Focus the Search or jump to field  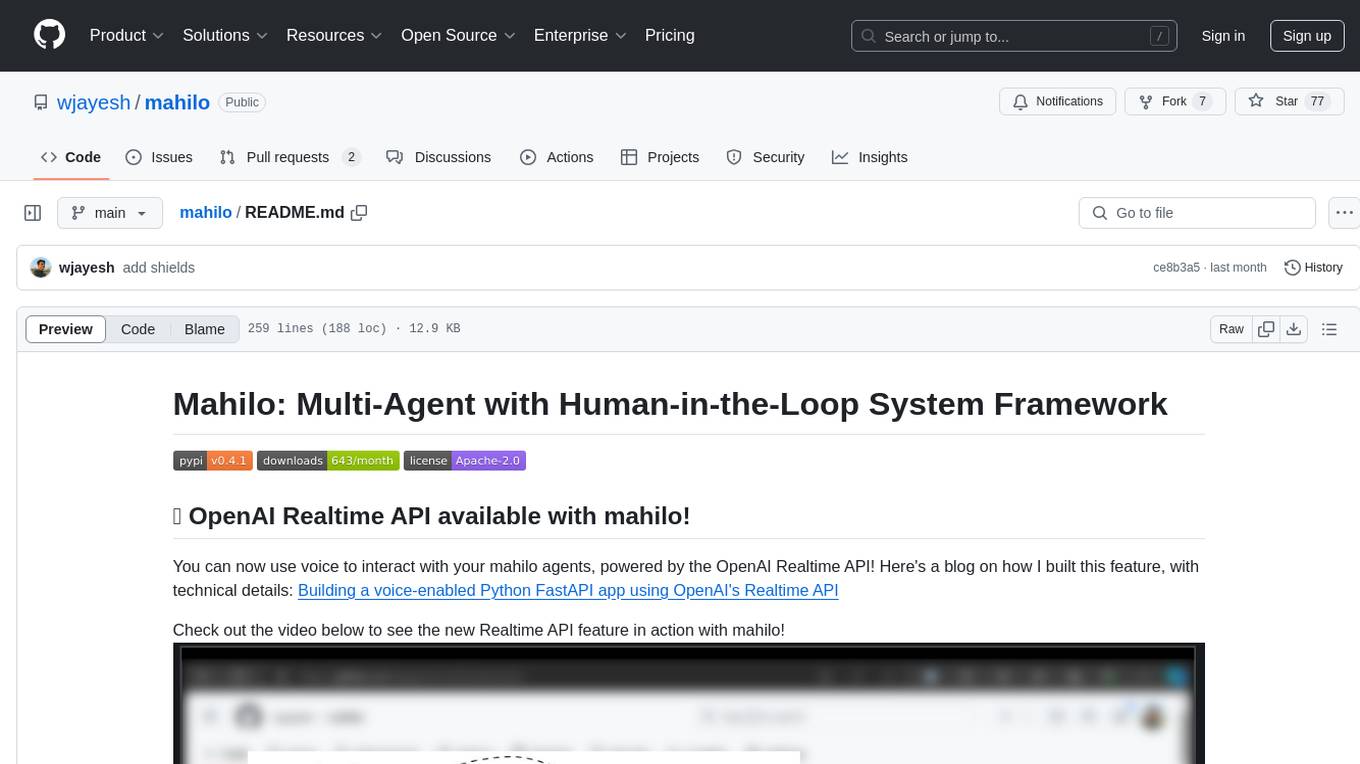click(x=1014, y=36)
